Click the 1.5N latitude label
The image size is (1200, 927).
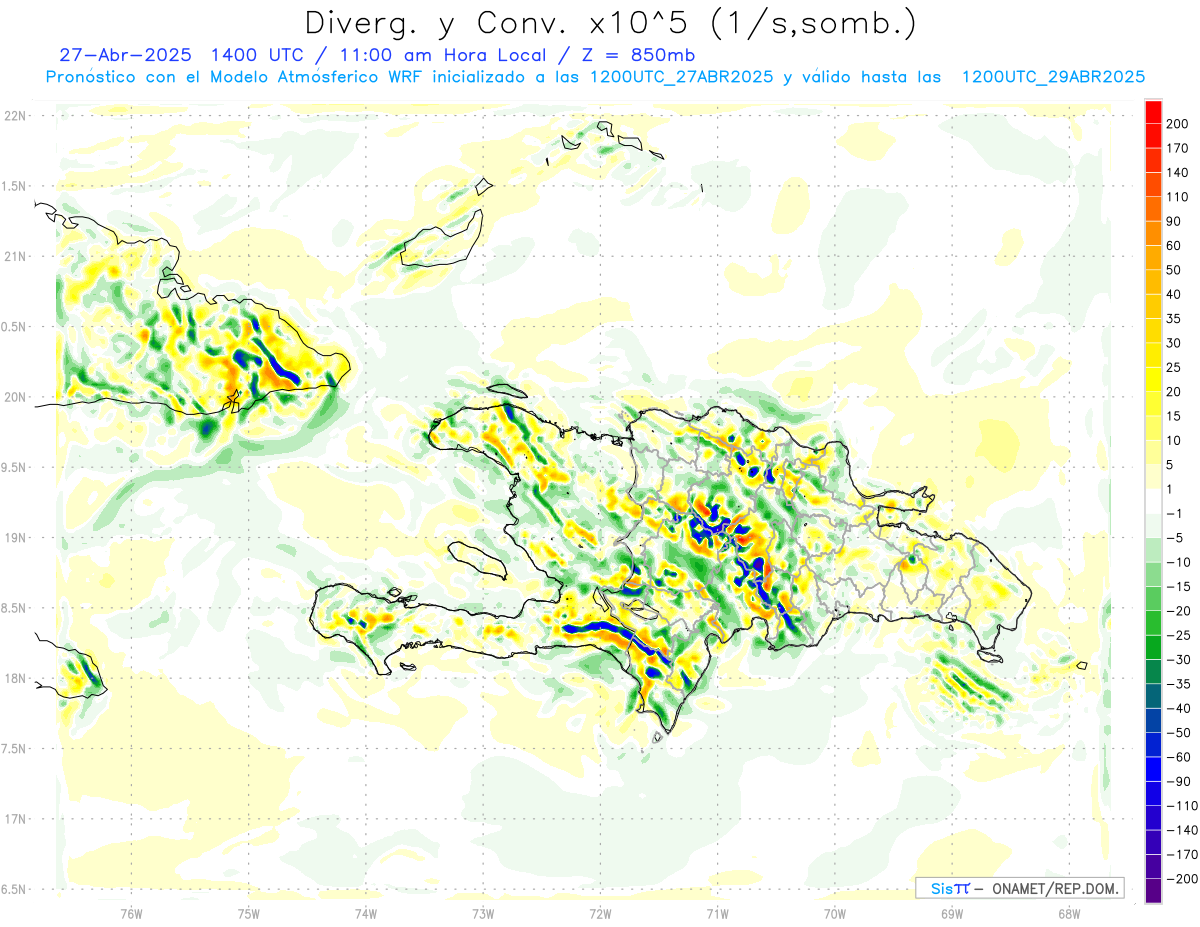pos(15,186)
